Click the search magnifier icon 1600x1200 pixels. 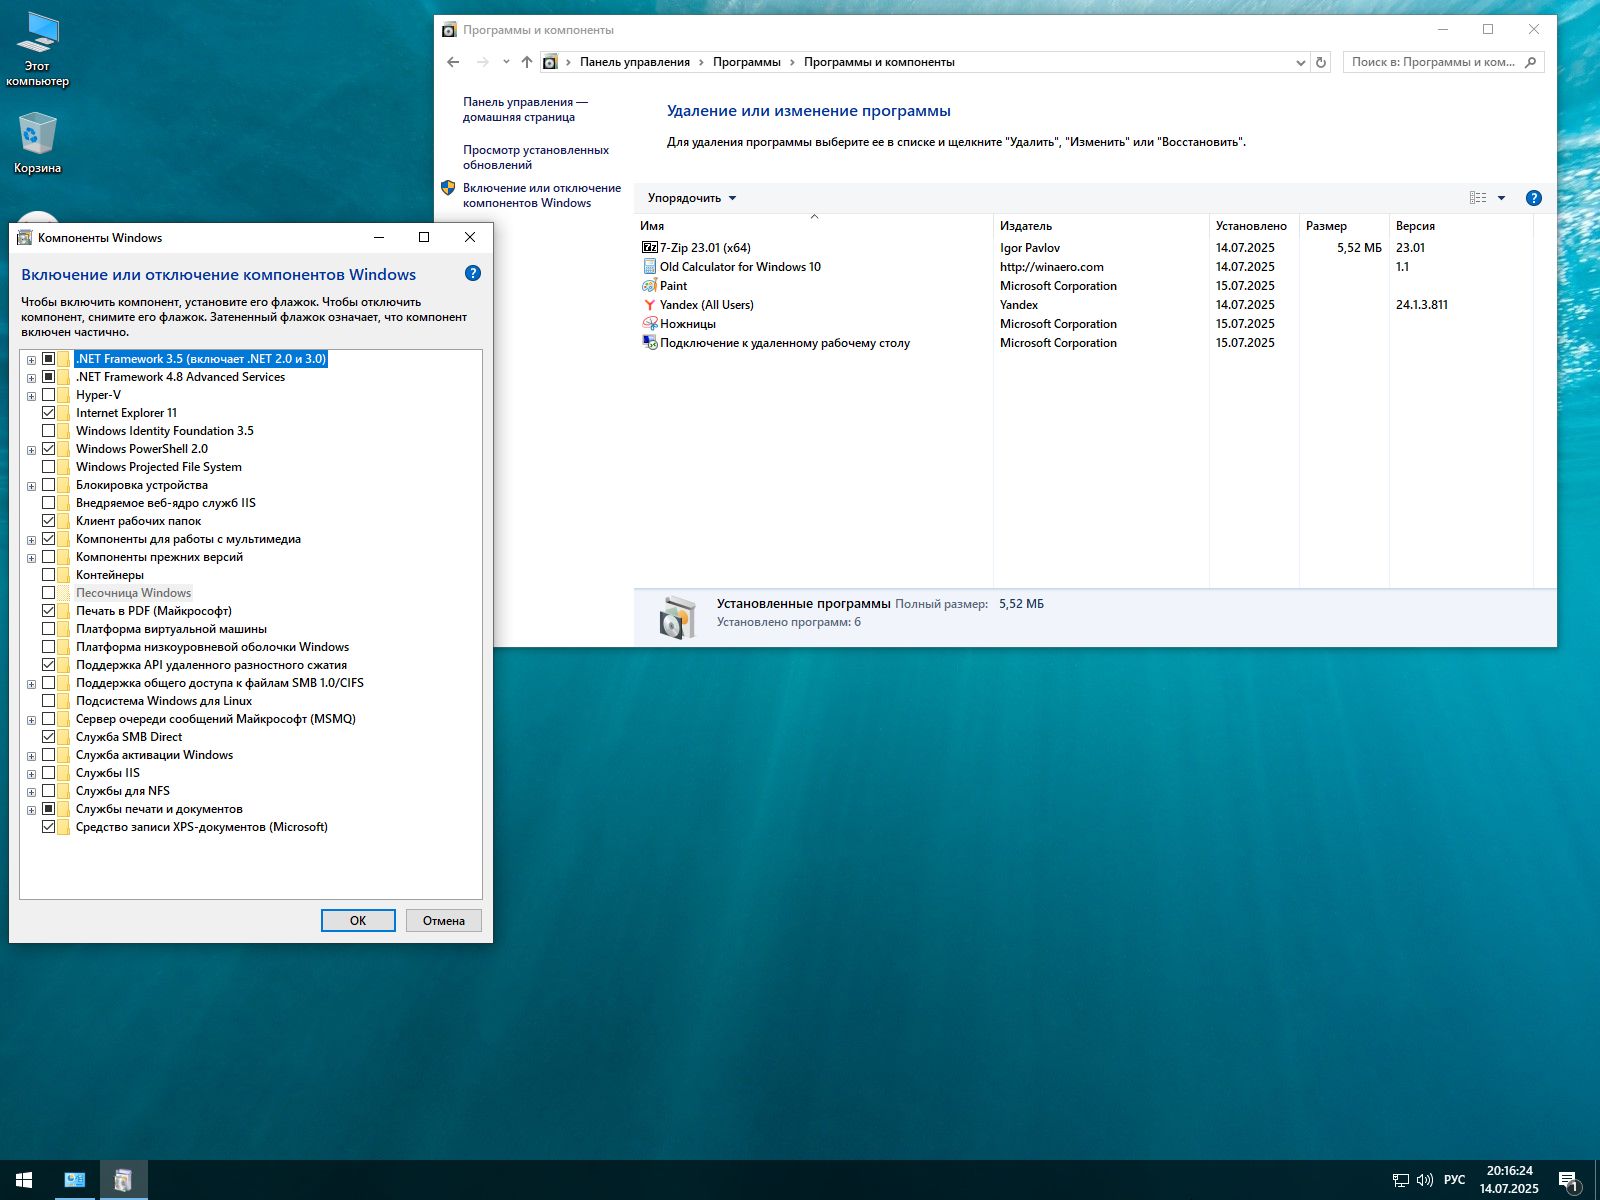tap(1530, 62)
